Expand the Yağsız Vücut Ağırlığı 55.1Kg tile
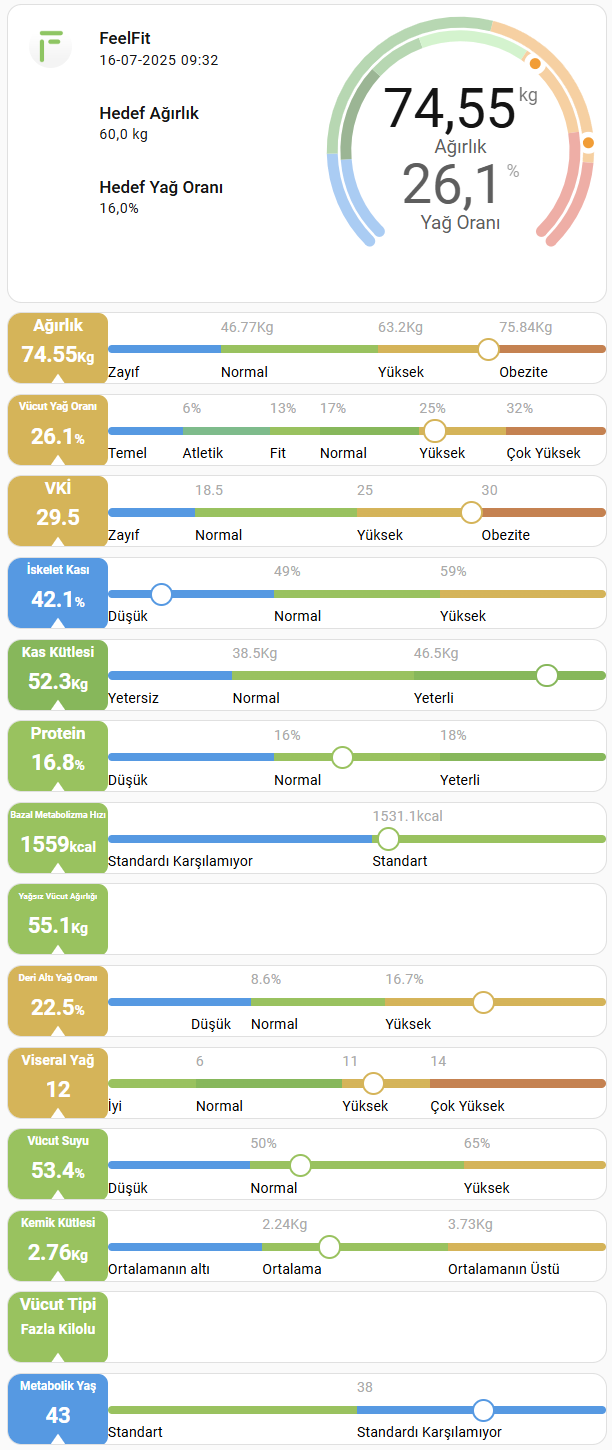The image size is (612, 1450). (x=58, y=918)
